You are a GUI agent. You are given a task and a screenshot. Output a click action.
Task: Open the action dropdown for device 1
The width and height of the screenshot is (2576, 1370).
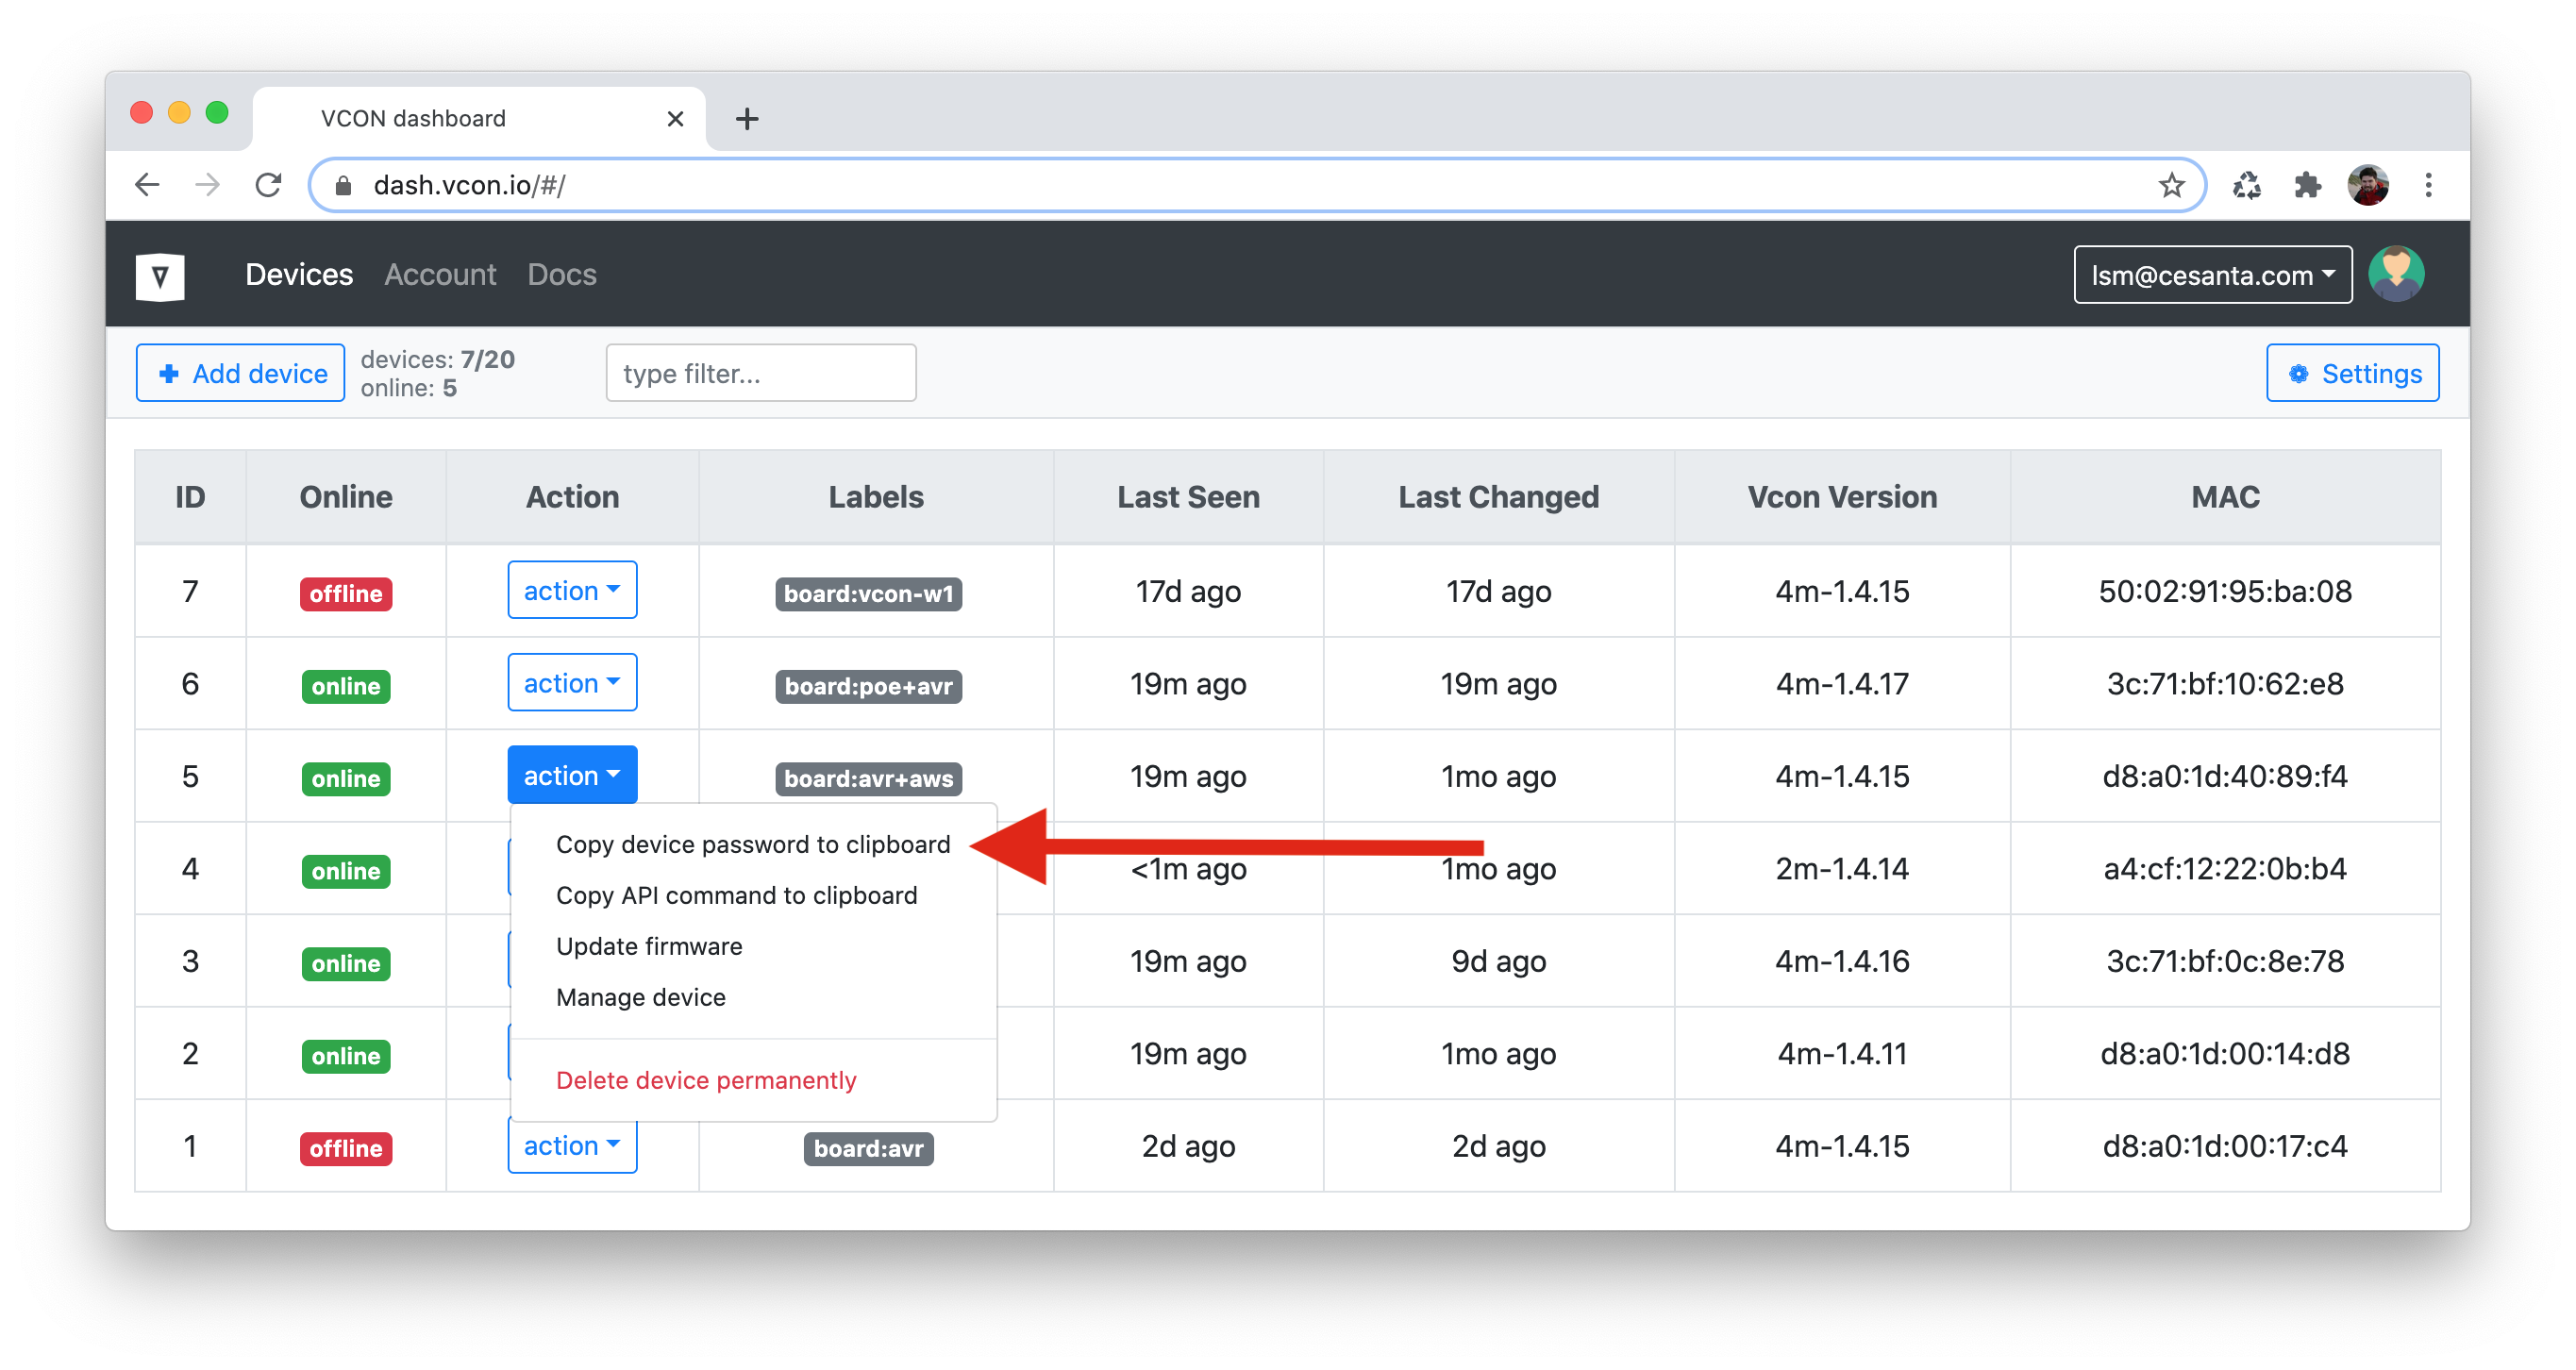coord(571,1145)
